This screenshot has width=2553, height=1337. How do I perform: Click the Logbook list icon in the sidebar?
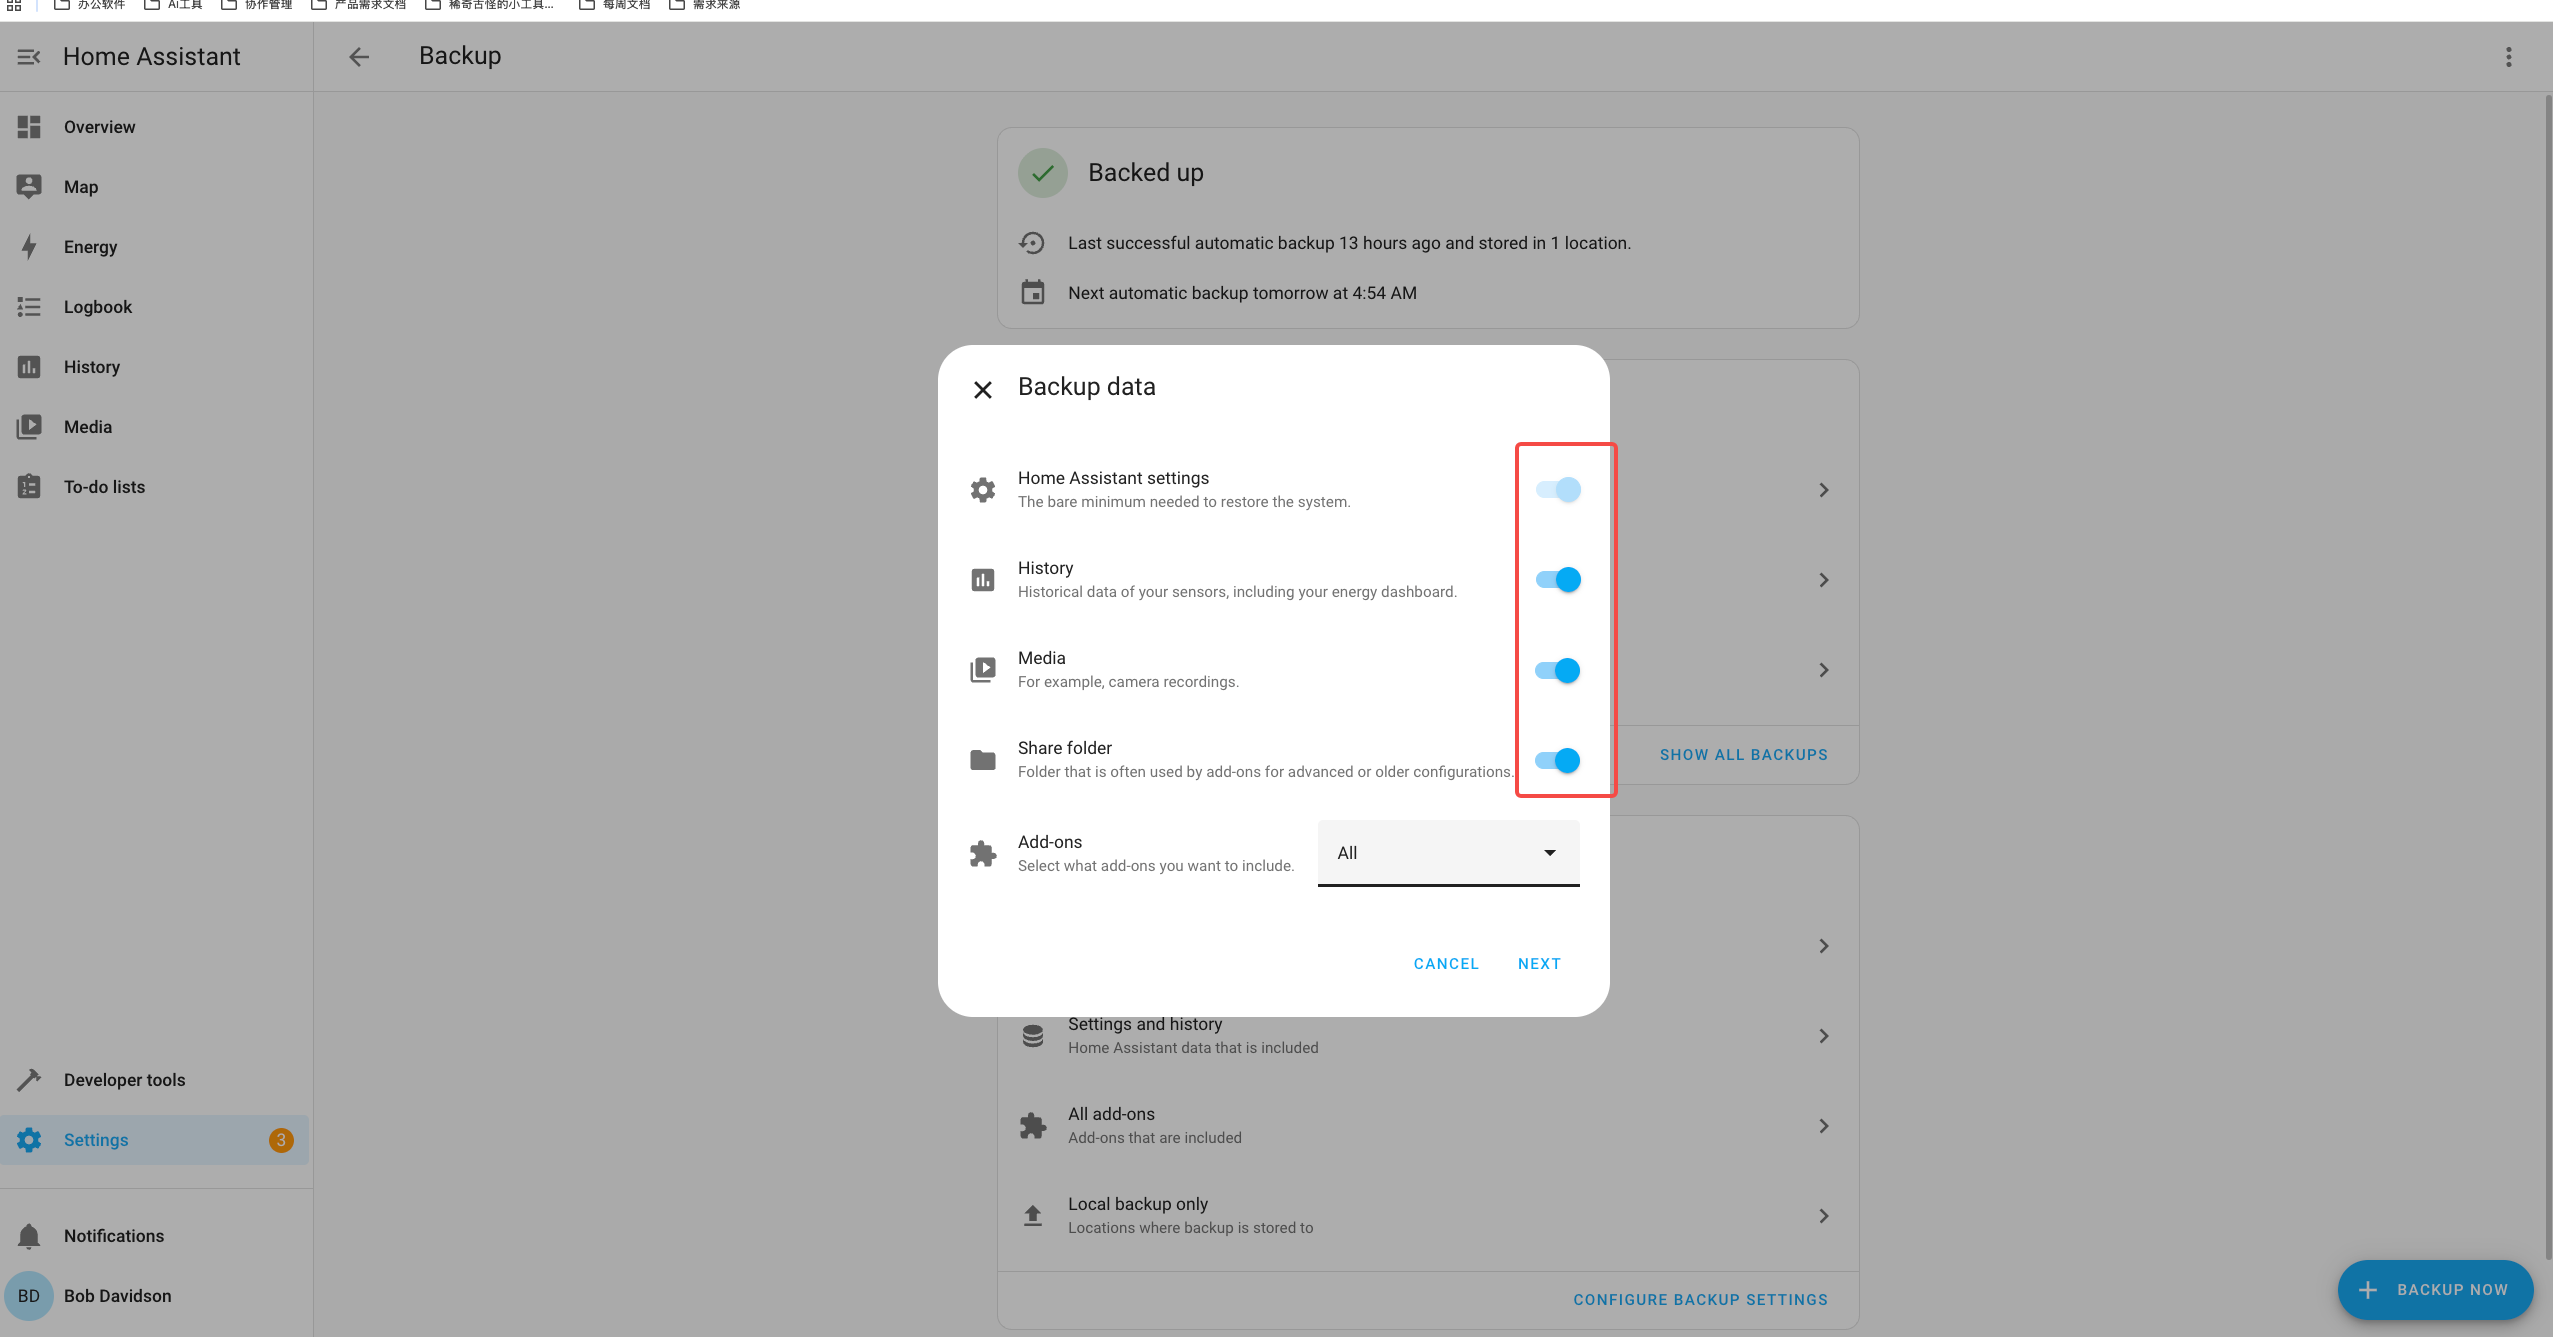pyautogui.click(x=29, y=307)
